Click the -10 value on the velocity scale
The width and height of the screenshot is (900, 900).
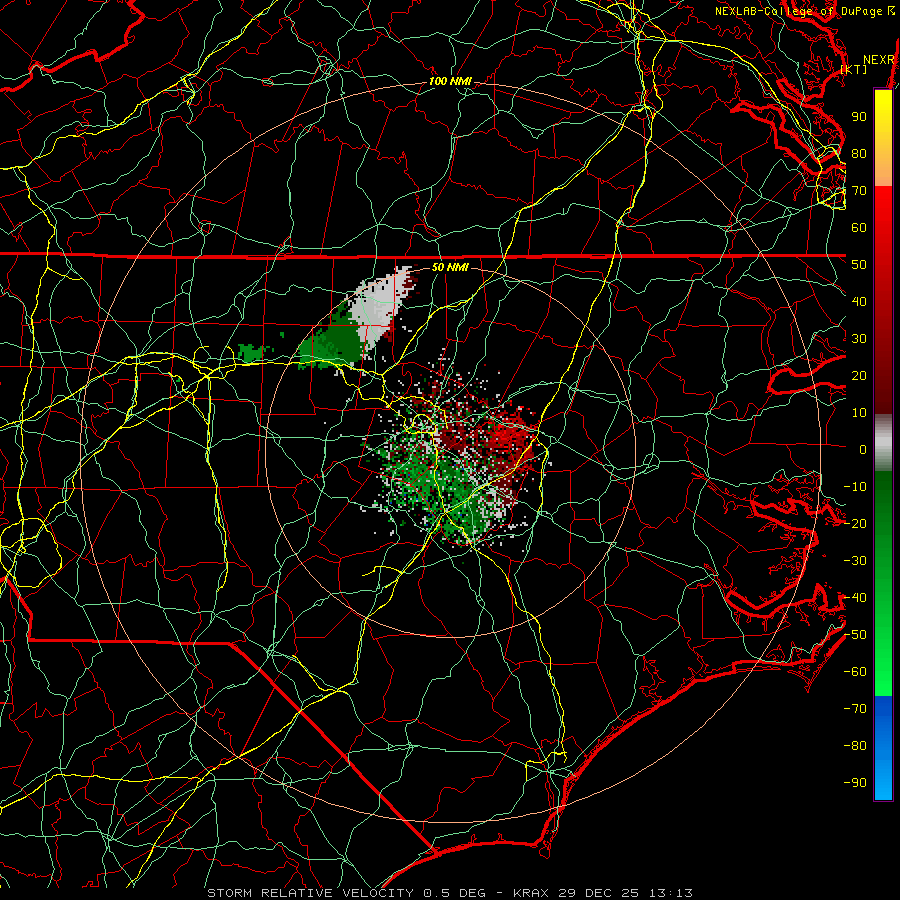pyautogui.click(x=855, y=487)
